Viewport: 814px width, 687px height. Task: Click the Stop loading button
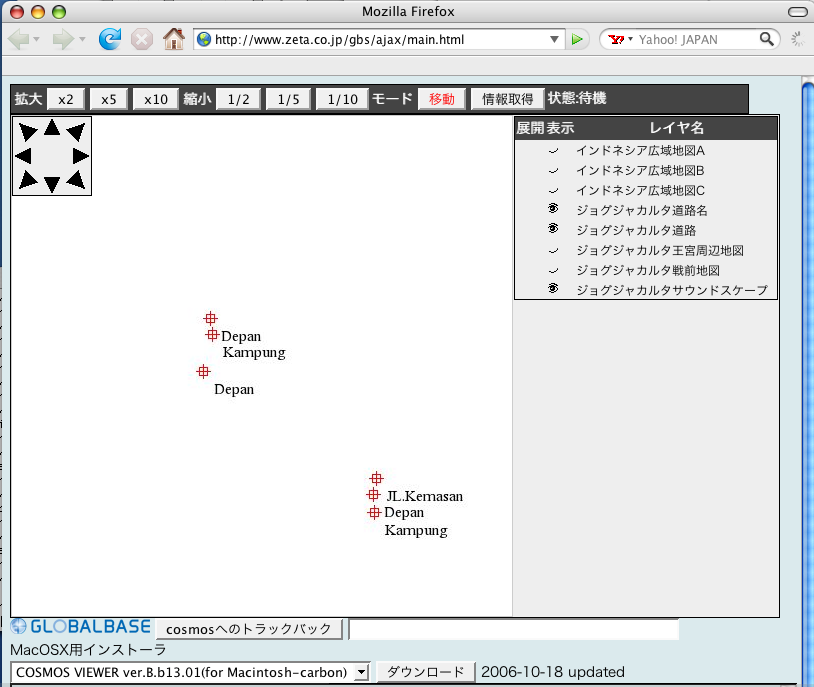tap(141, 39)
